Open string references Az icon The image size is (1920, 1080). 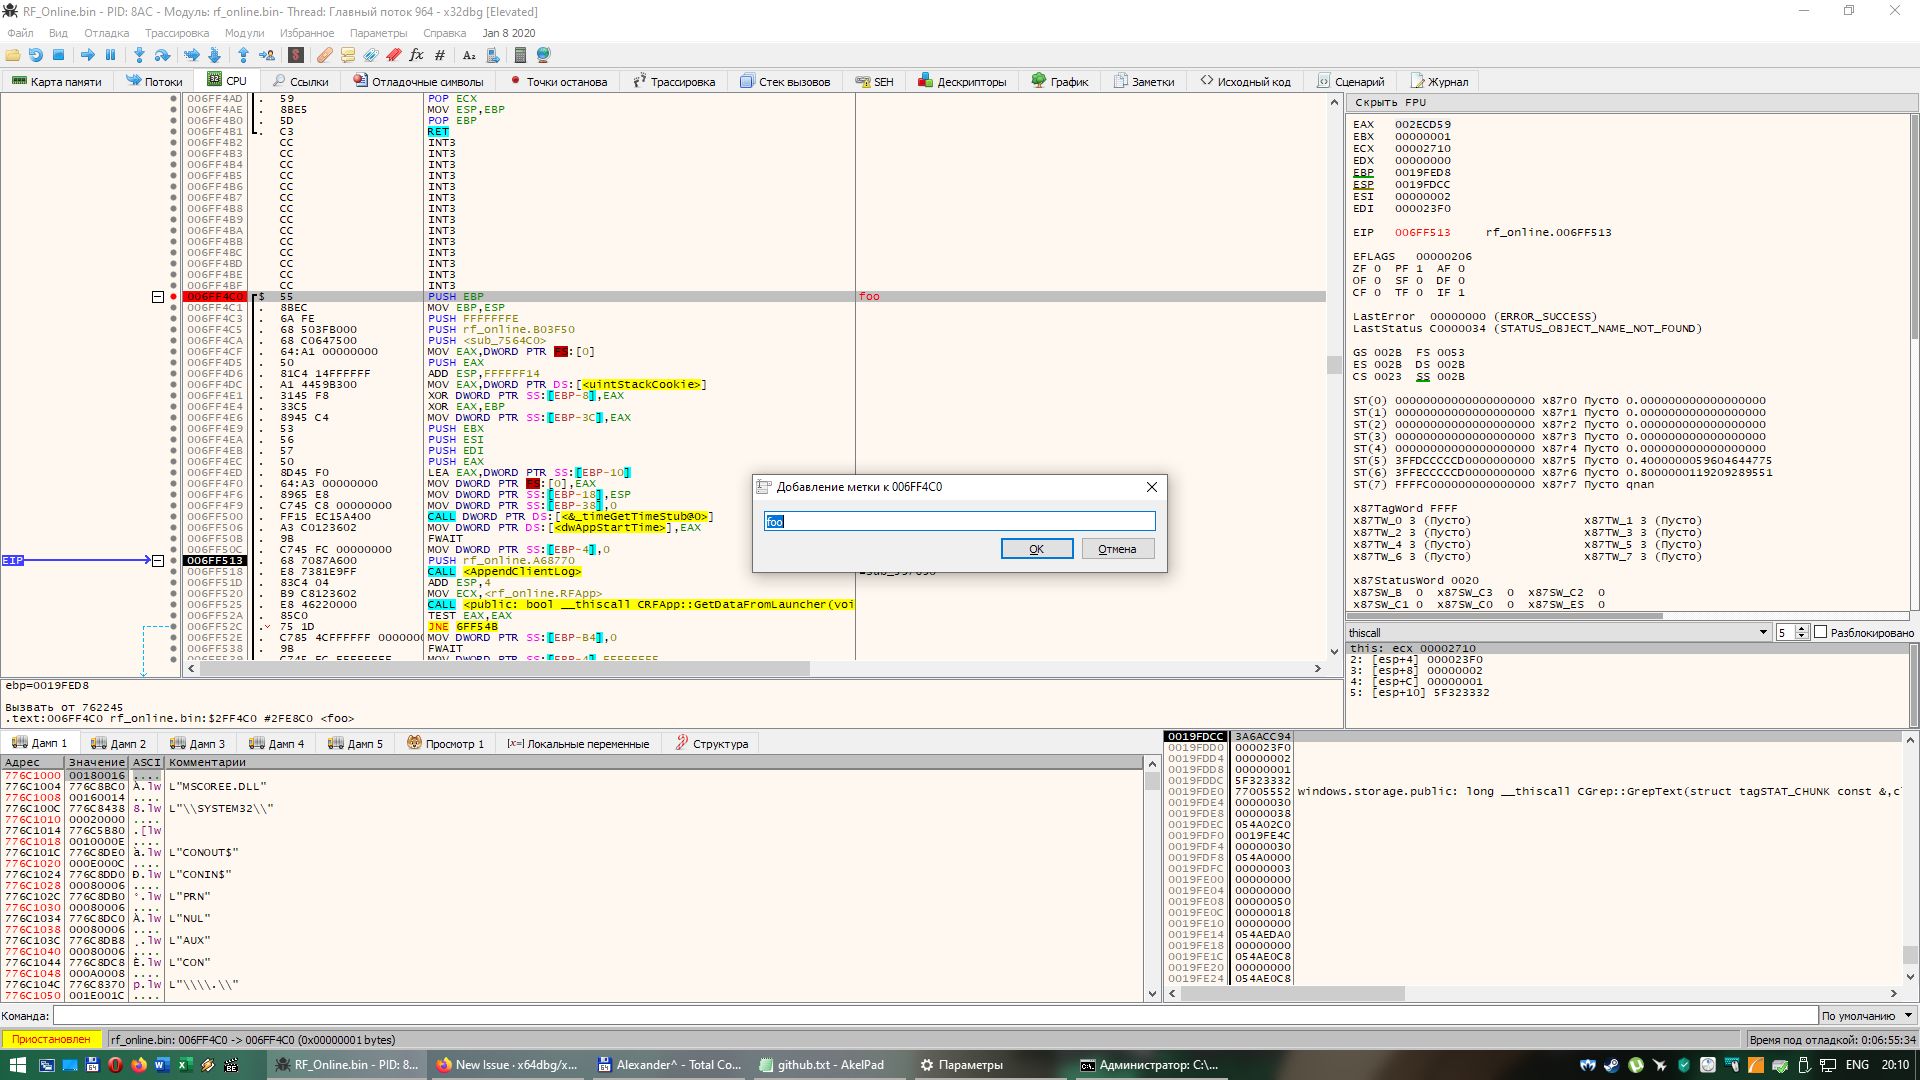pyautogui.click(x=469, y=55)
